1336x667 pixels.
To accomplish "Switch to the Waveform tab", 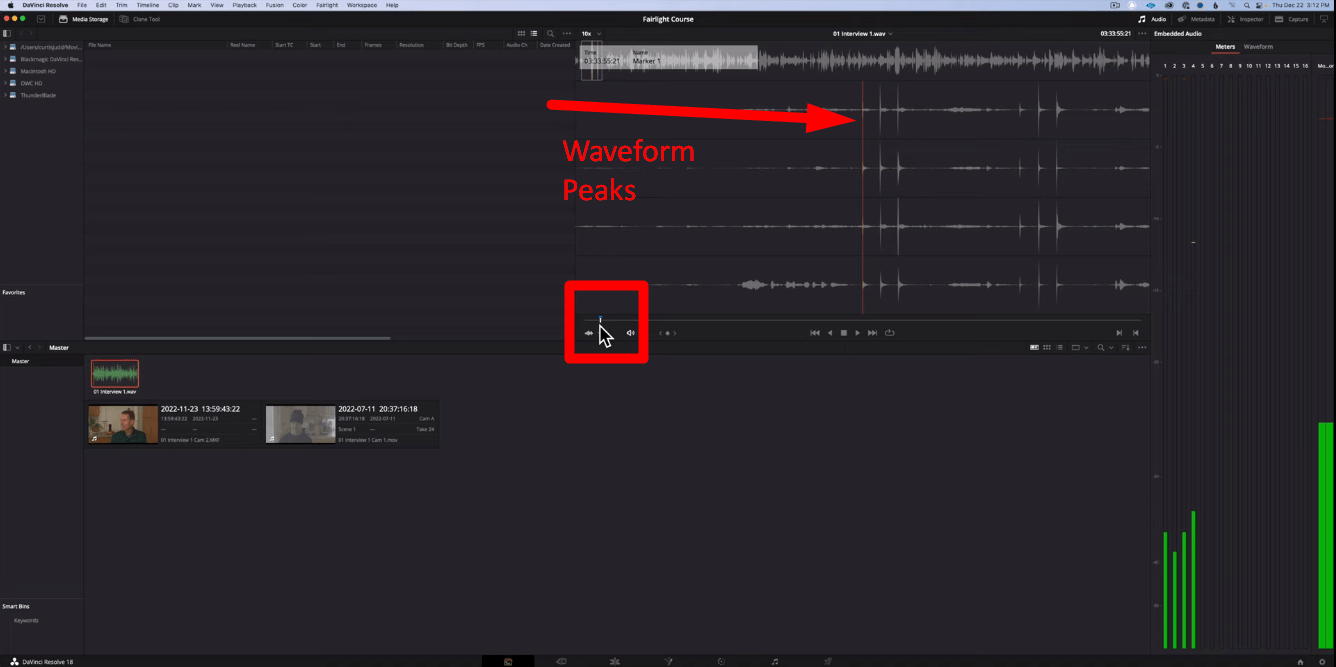I will [1258, 46].
